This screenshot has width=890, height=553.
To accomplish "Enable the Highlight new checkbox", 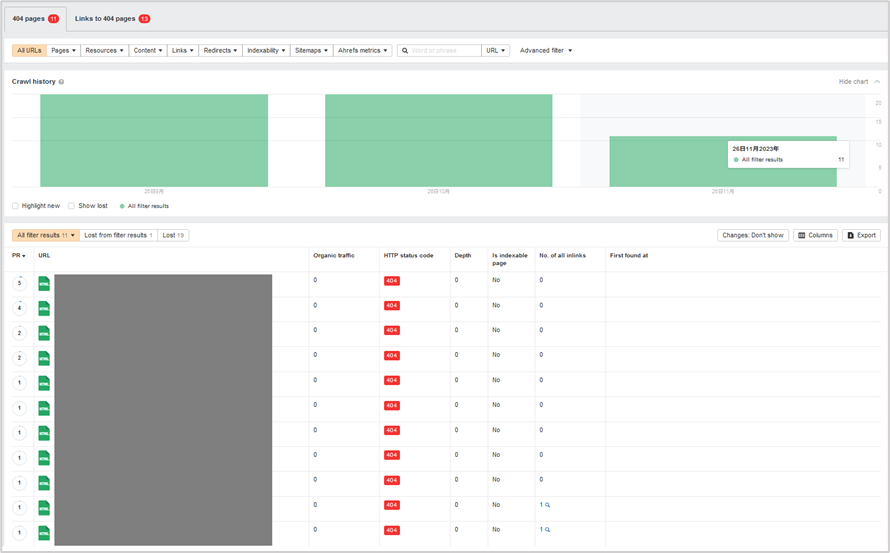I will point(15,206).
